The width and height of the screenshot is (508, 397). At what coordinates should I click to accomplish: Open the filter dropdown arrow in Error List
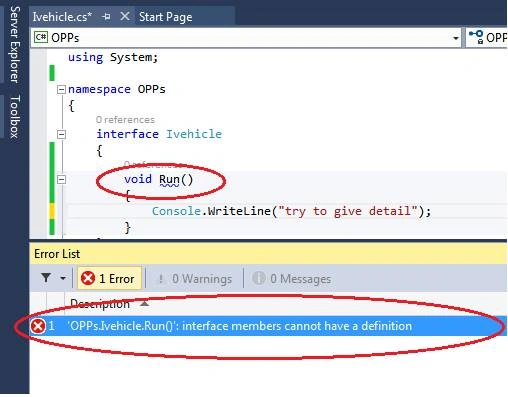point(63,278)
